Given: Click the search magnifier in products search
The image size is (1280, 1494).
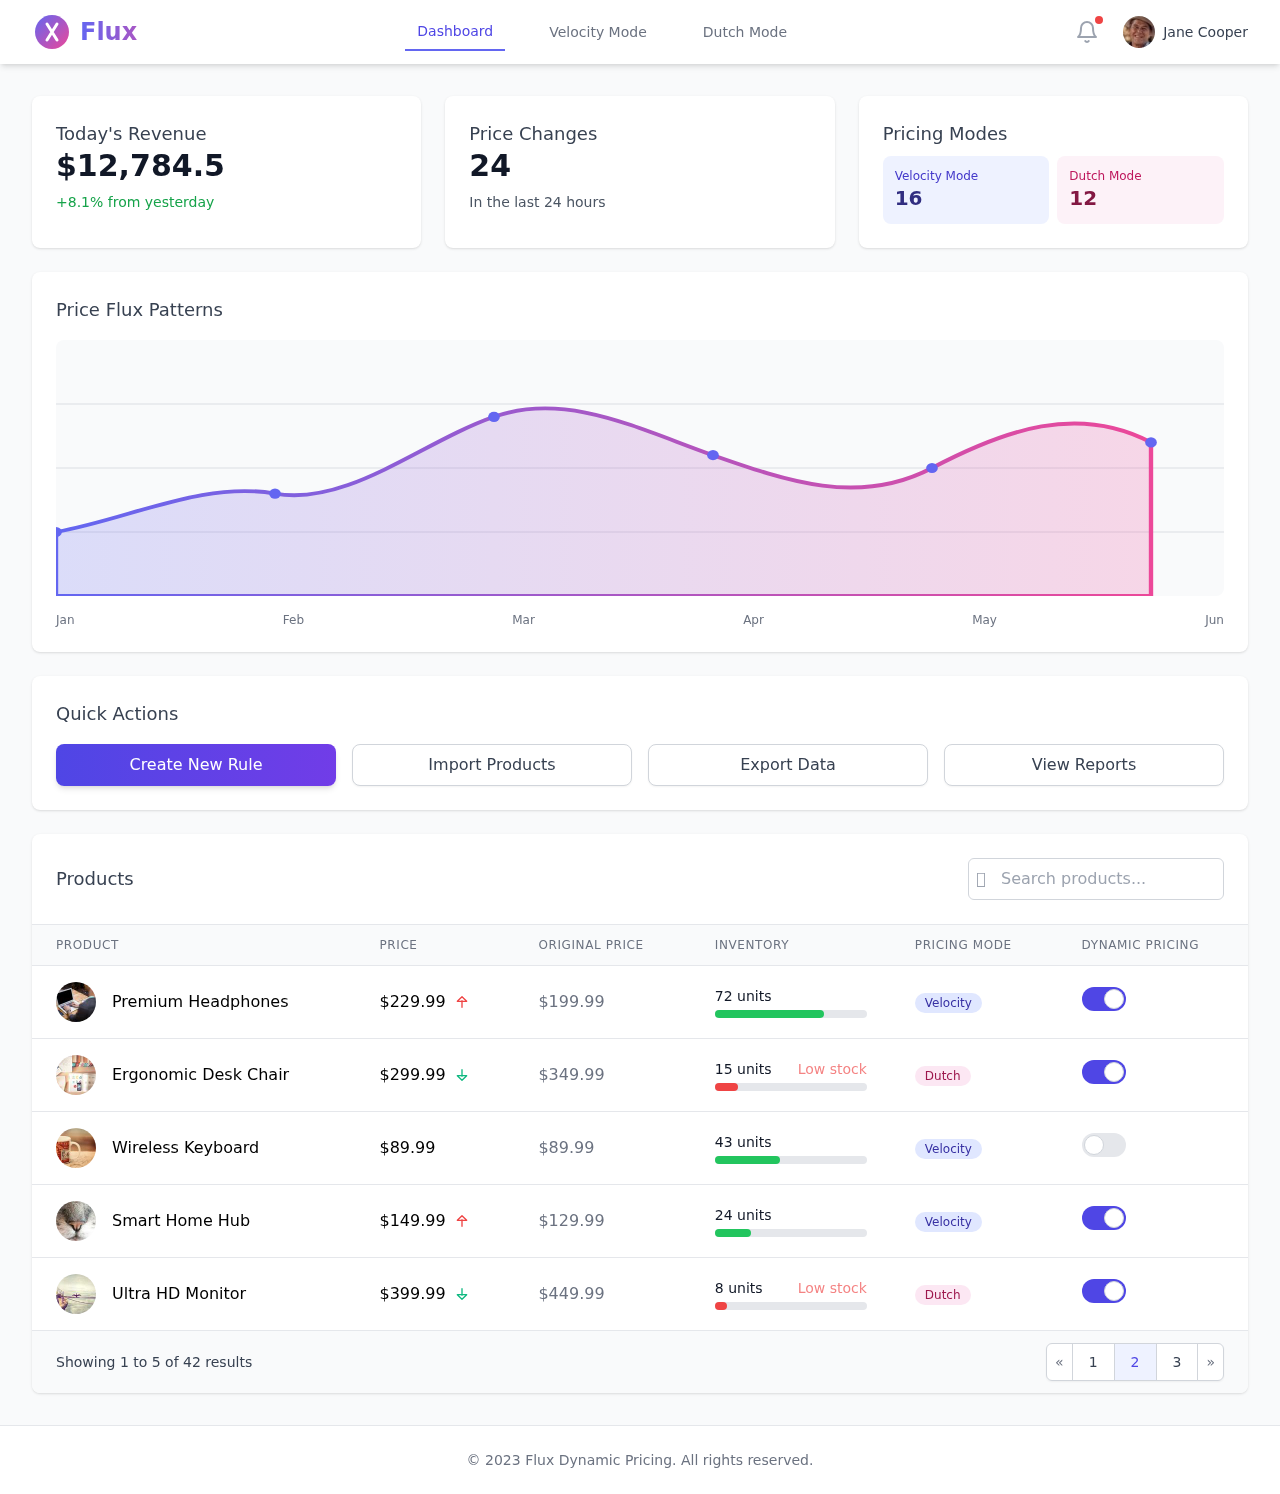Looking at the screenshot, I should click(x=983, y=879).
